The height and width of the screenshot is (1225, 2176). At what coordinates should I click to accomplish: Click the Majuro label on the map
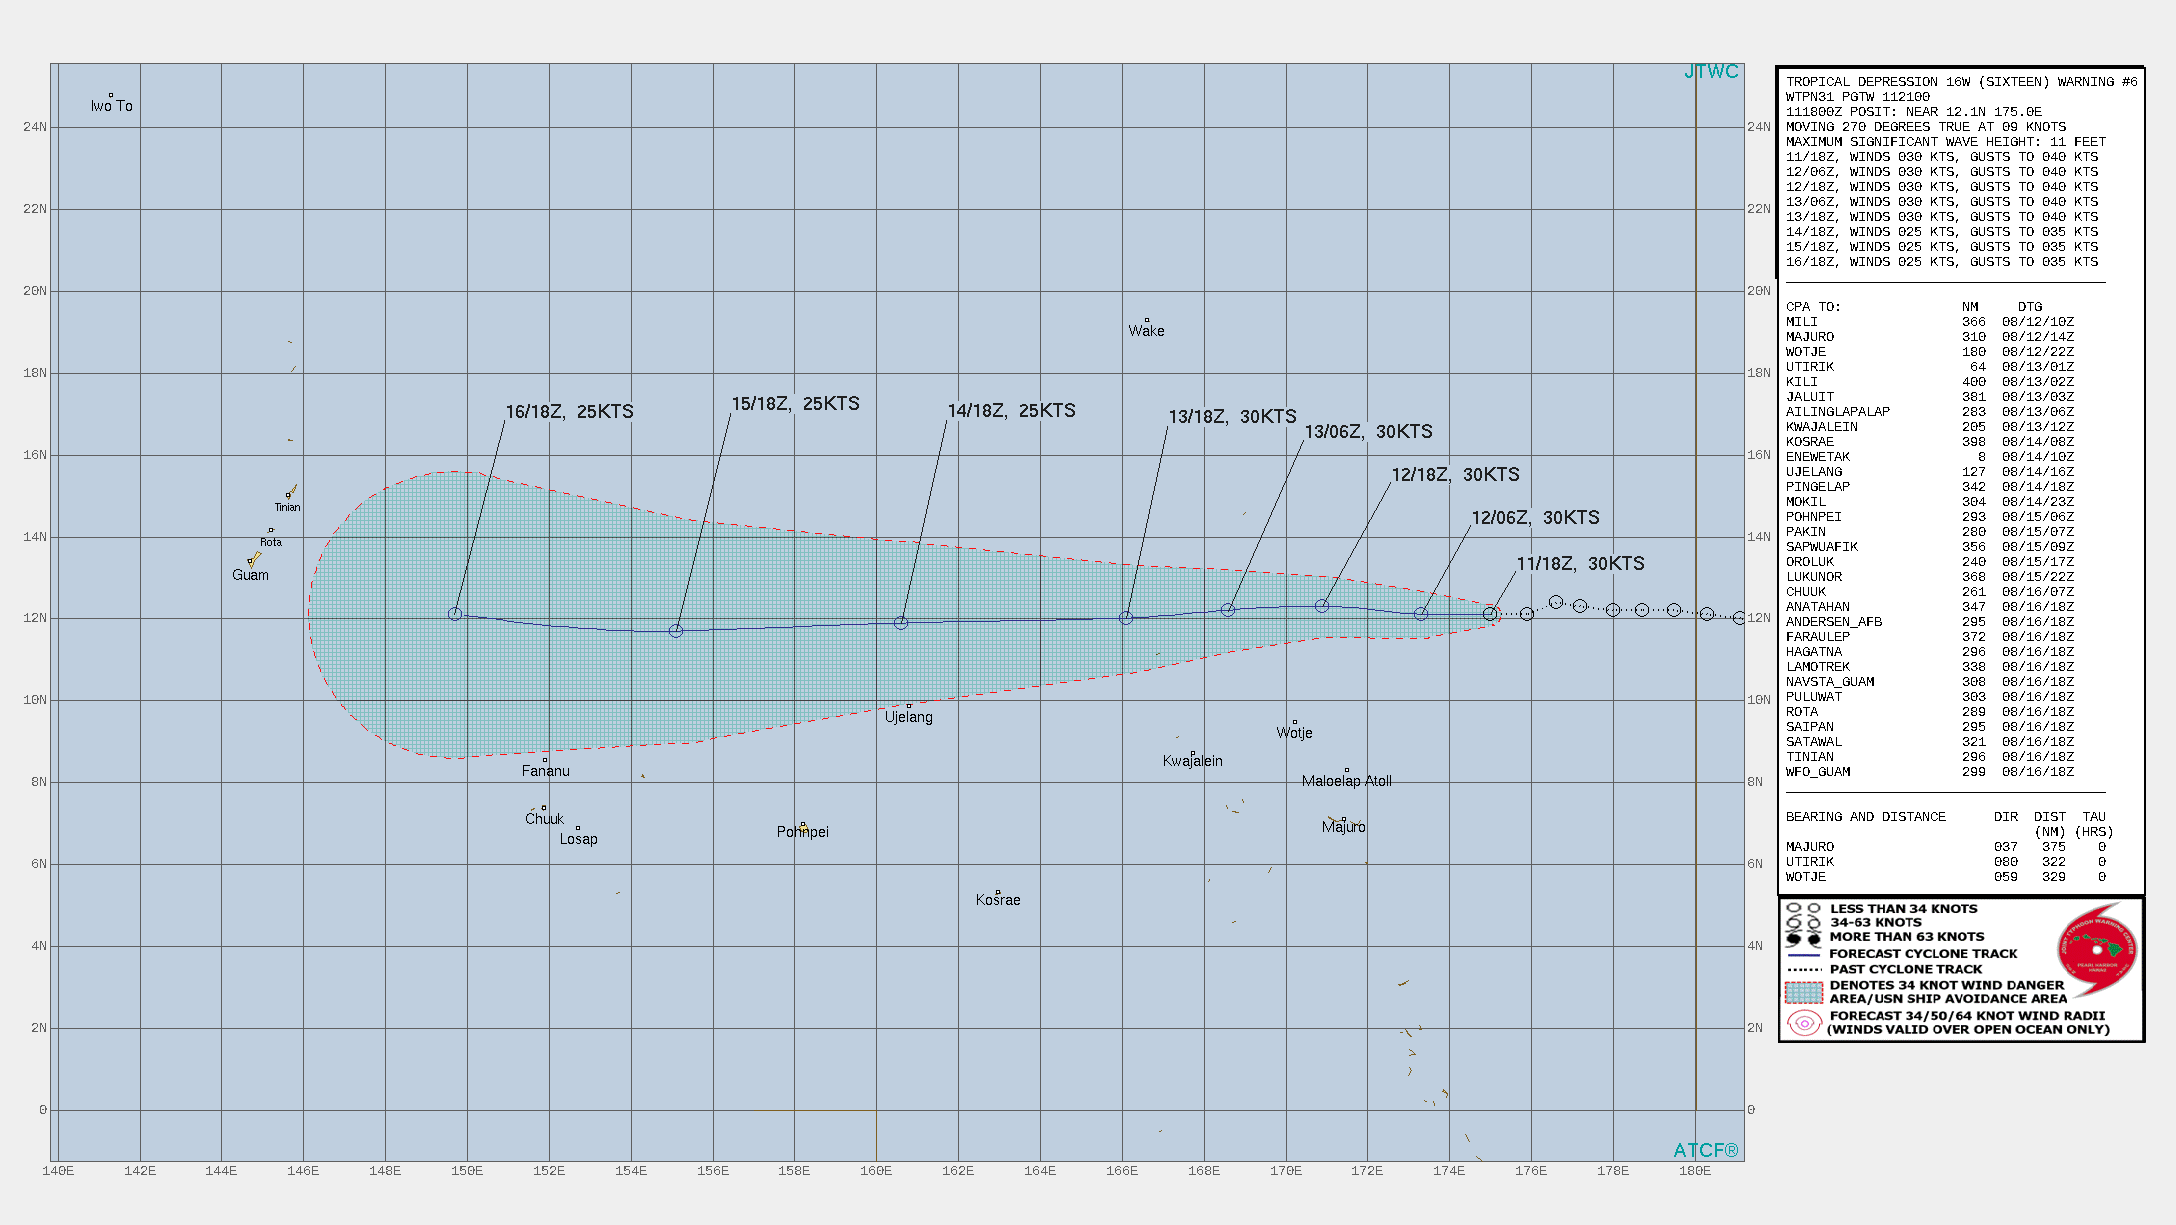[x=1344, y=827]
